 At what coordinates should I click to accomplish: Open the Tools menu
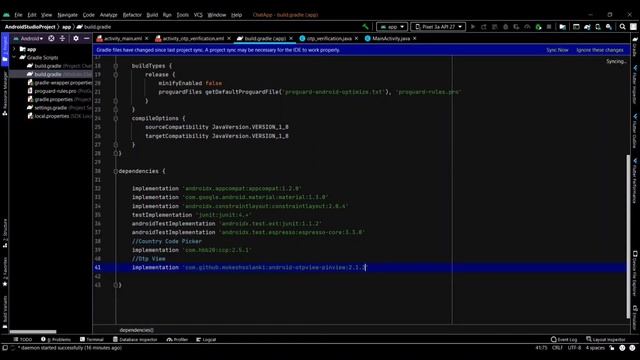point(182,15)
